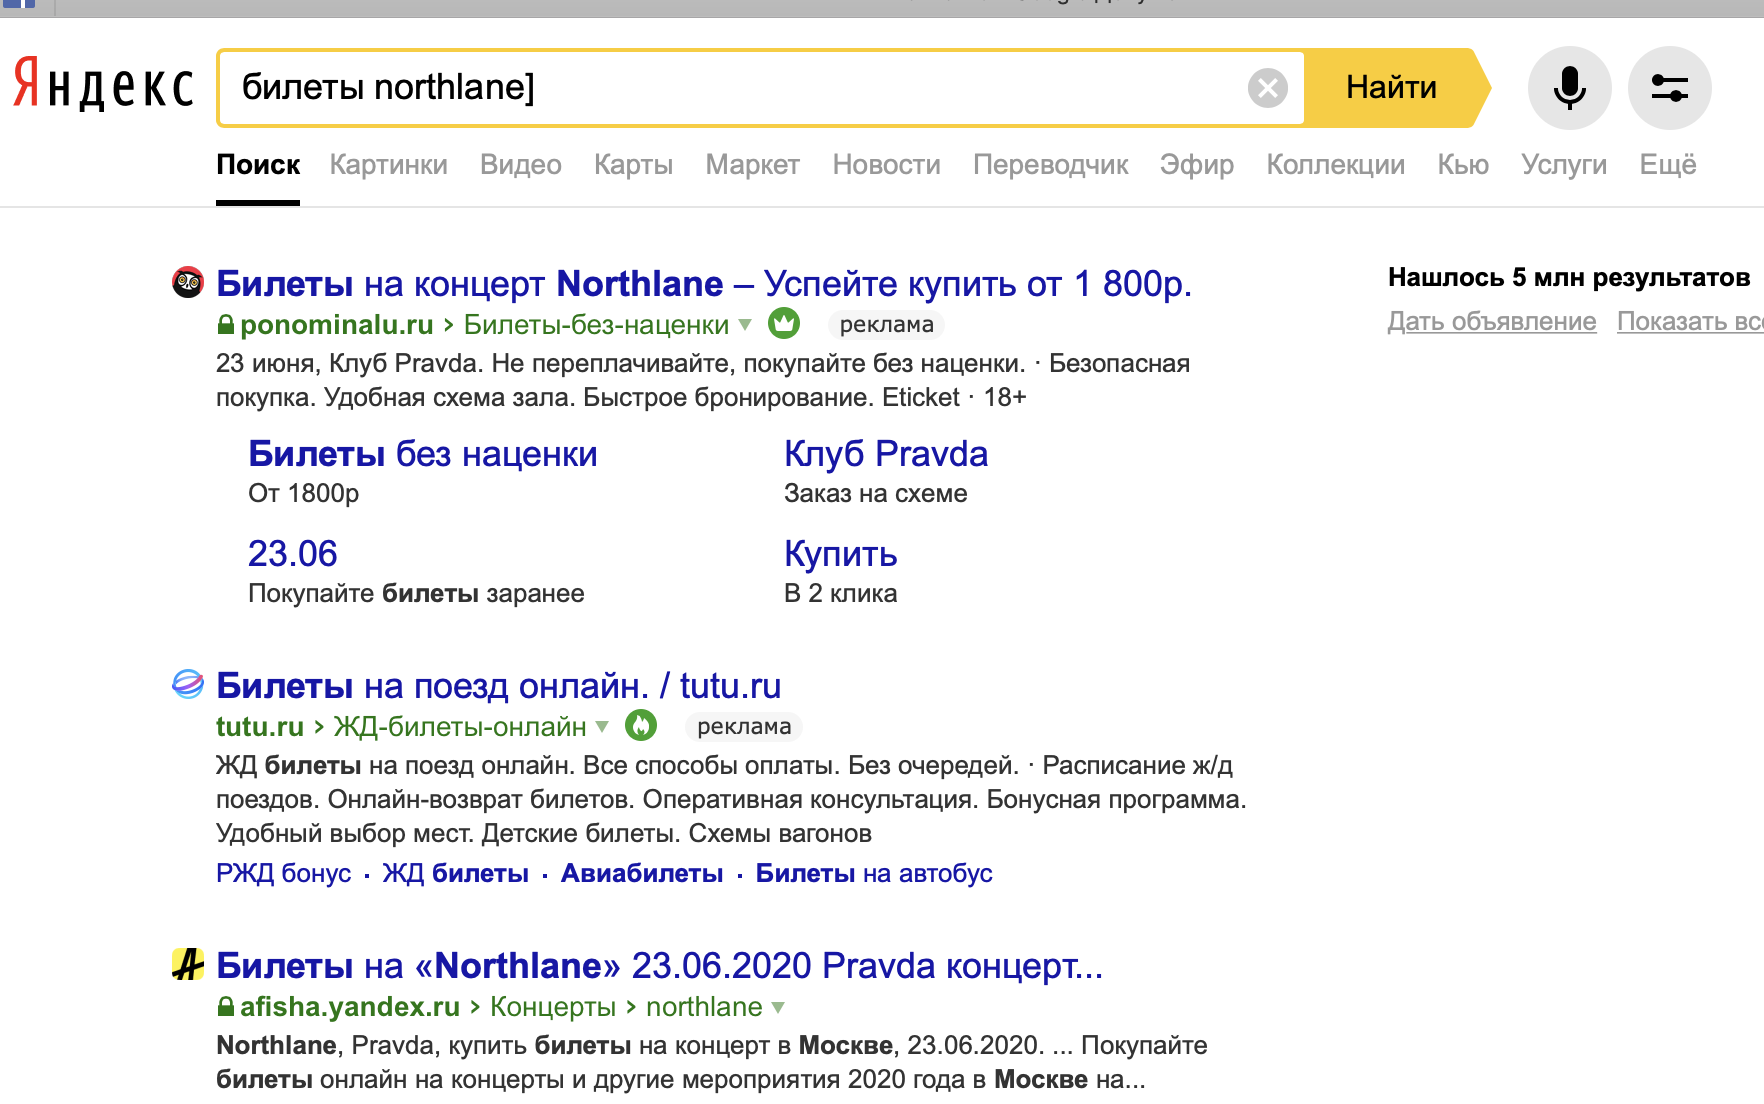The image size is (1764, 1104).
Task: Click the Yandex Afisha favicon icon
Action: pyautogui.click(x=187, y=964)
